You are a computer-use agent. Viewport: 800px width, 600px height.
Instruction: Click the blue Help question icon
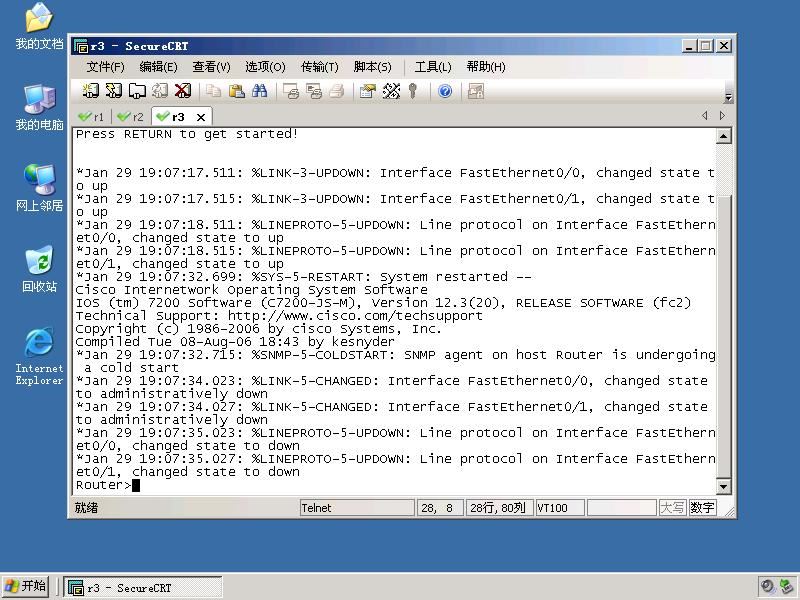[445, 91]
